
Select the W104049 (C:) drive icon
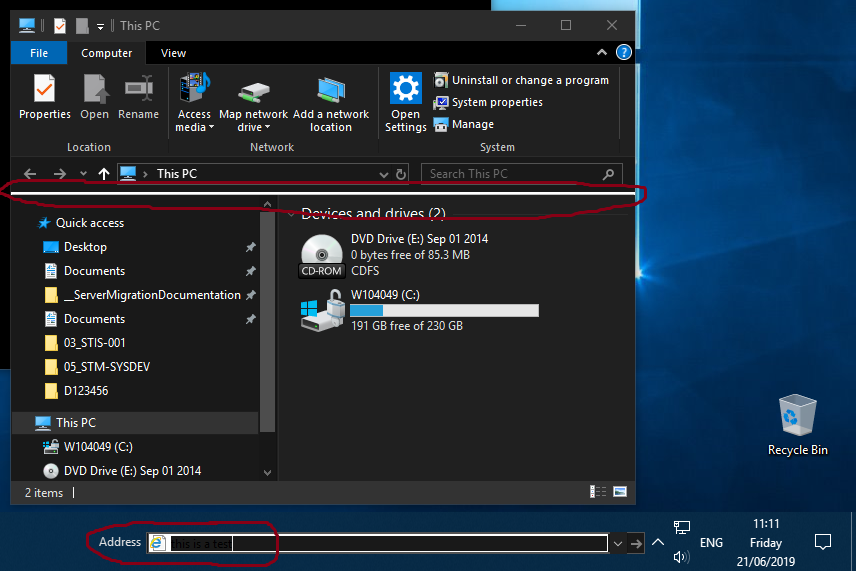(322, 310)
